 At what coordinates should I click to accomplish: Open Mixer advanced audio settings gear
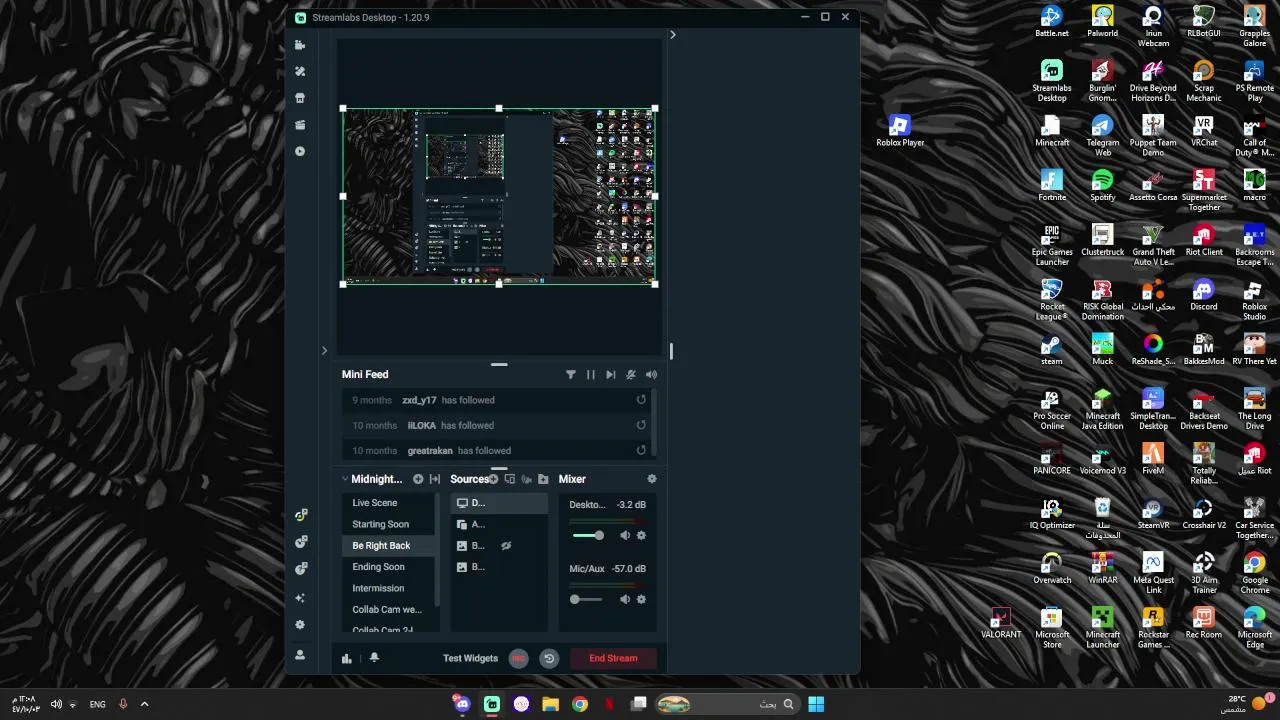[652, 479]
